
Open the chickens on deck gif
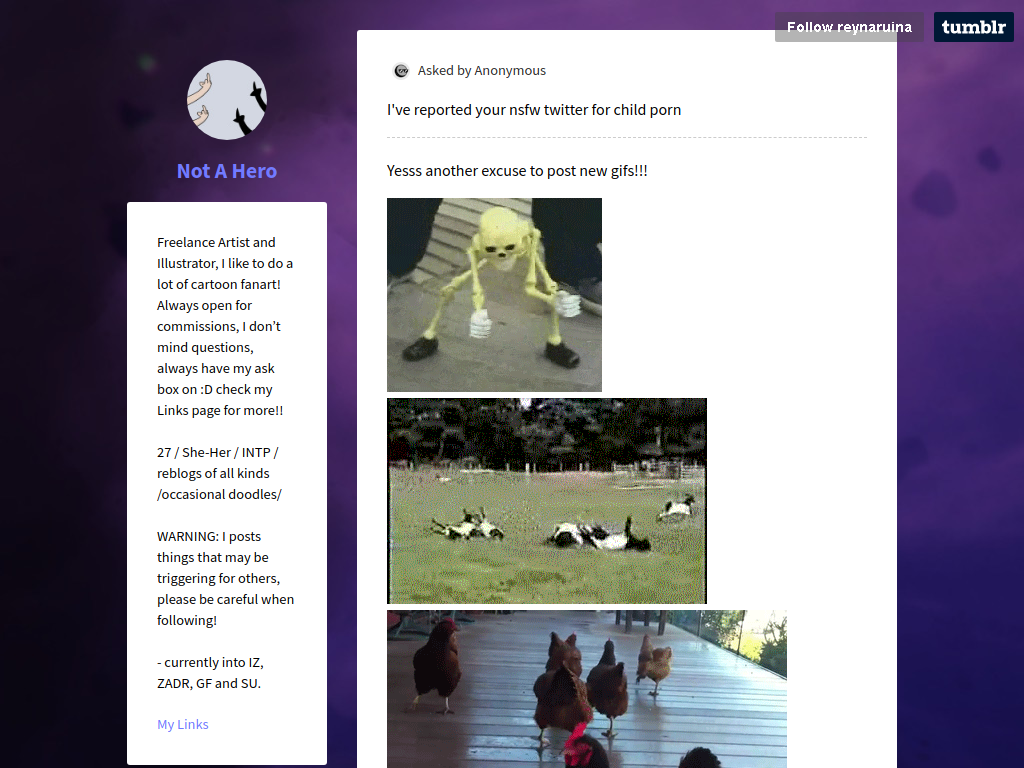coord(586,689)
